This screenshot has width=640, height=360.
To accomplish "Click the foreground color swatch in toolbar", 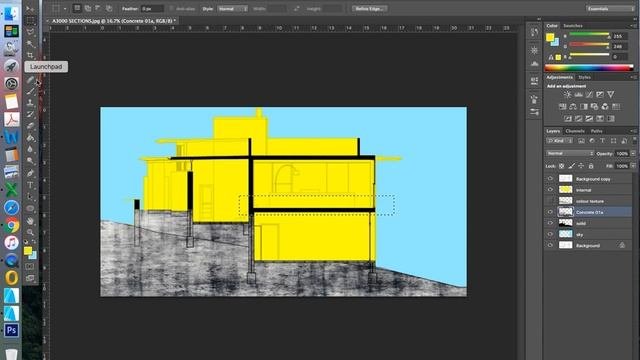I will [x=28, y=251].
